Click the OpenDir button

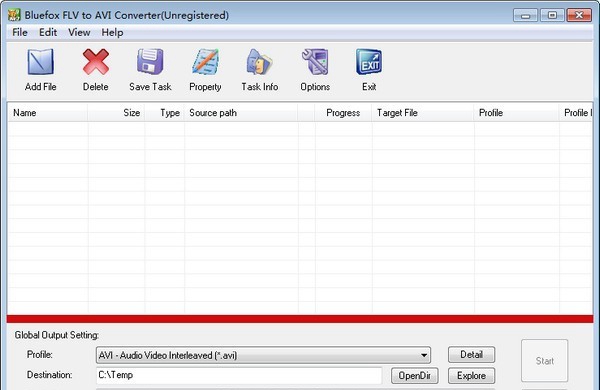coord(415,376)
